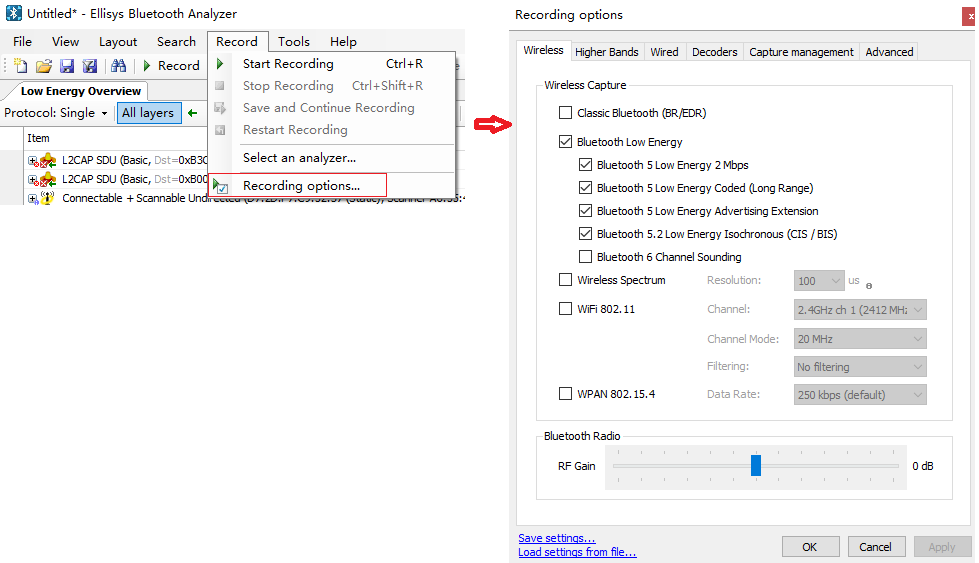
Task: Open the Search menu
Action: pos(176,42)
